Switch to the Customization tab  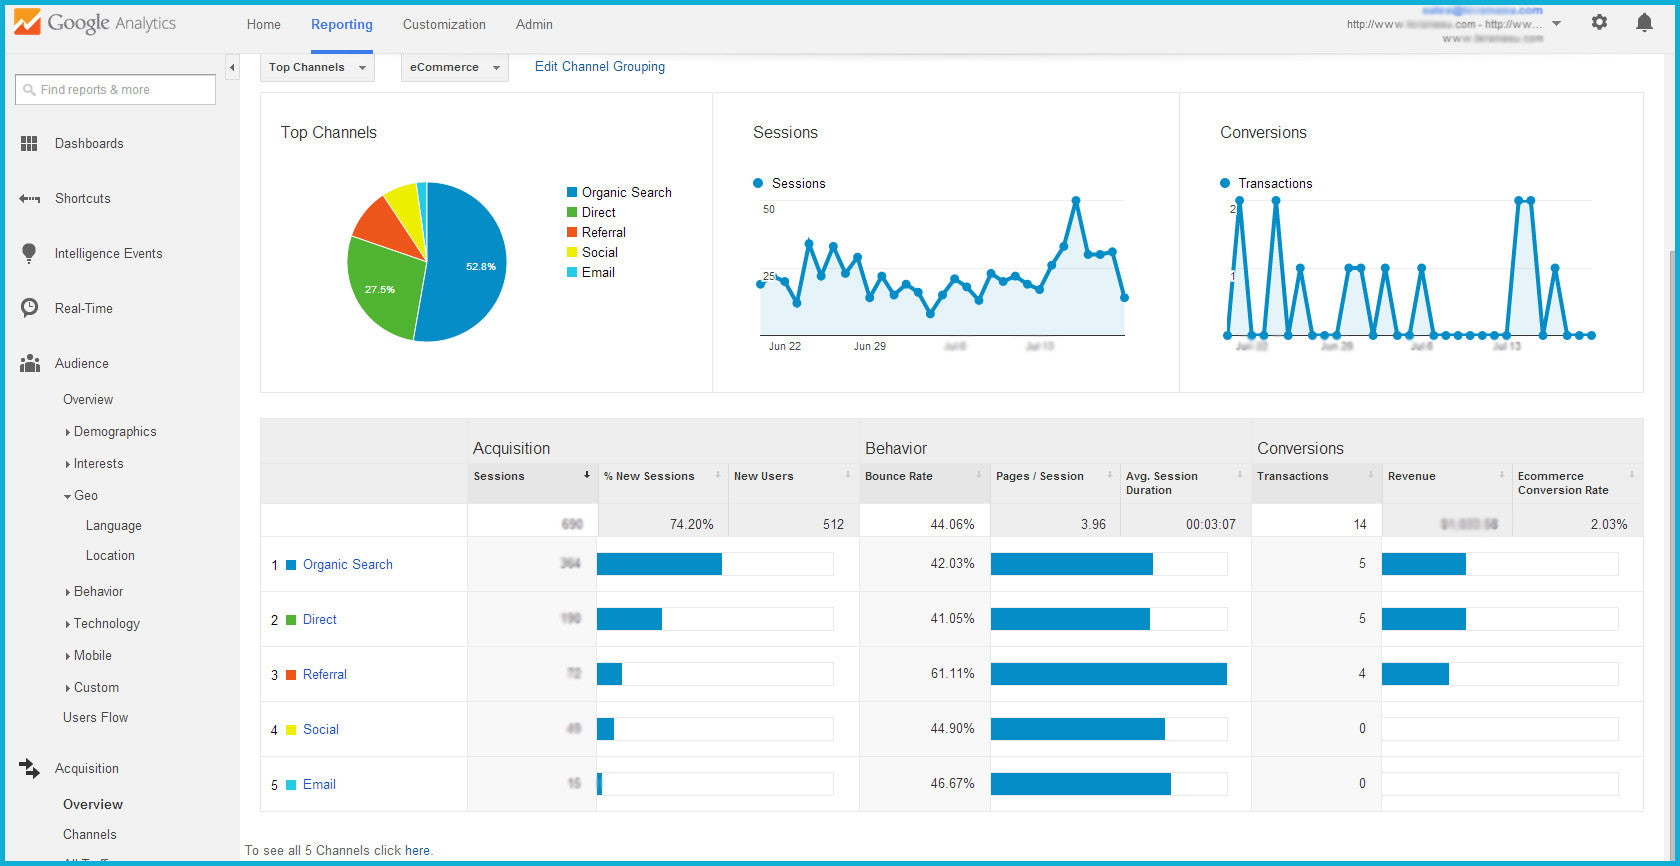(x=444, y=24)
